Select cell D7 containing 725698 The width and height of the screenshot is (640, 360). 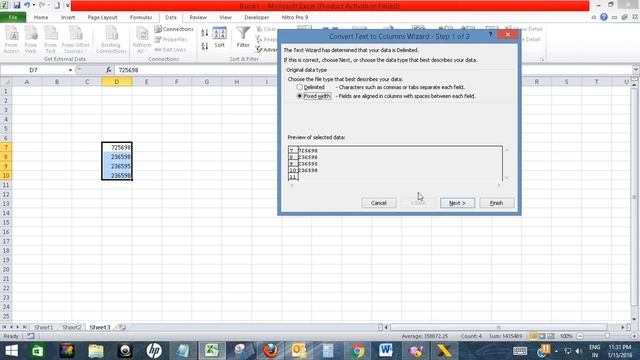(117, 147)
